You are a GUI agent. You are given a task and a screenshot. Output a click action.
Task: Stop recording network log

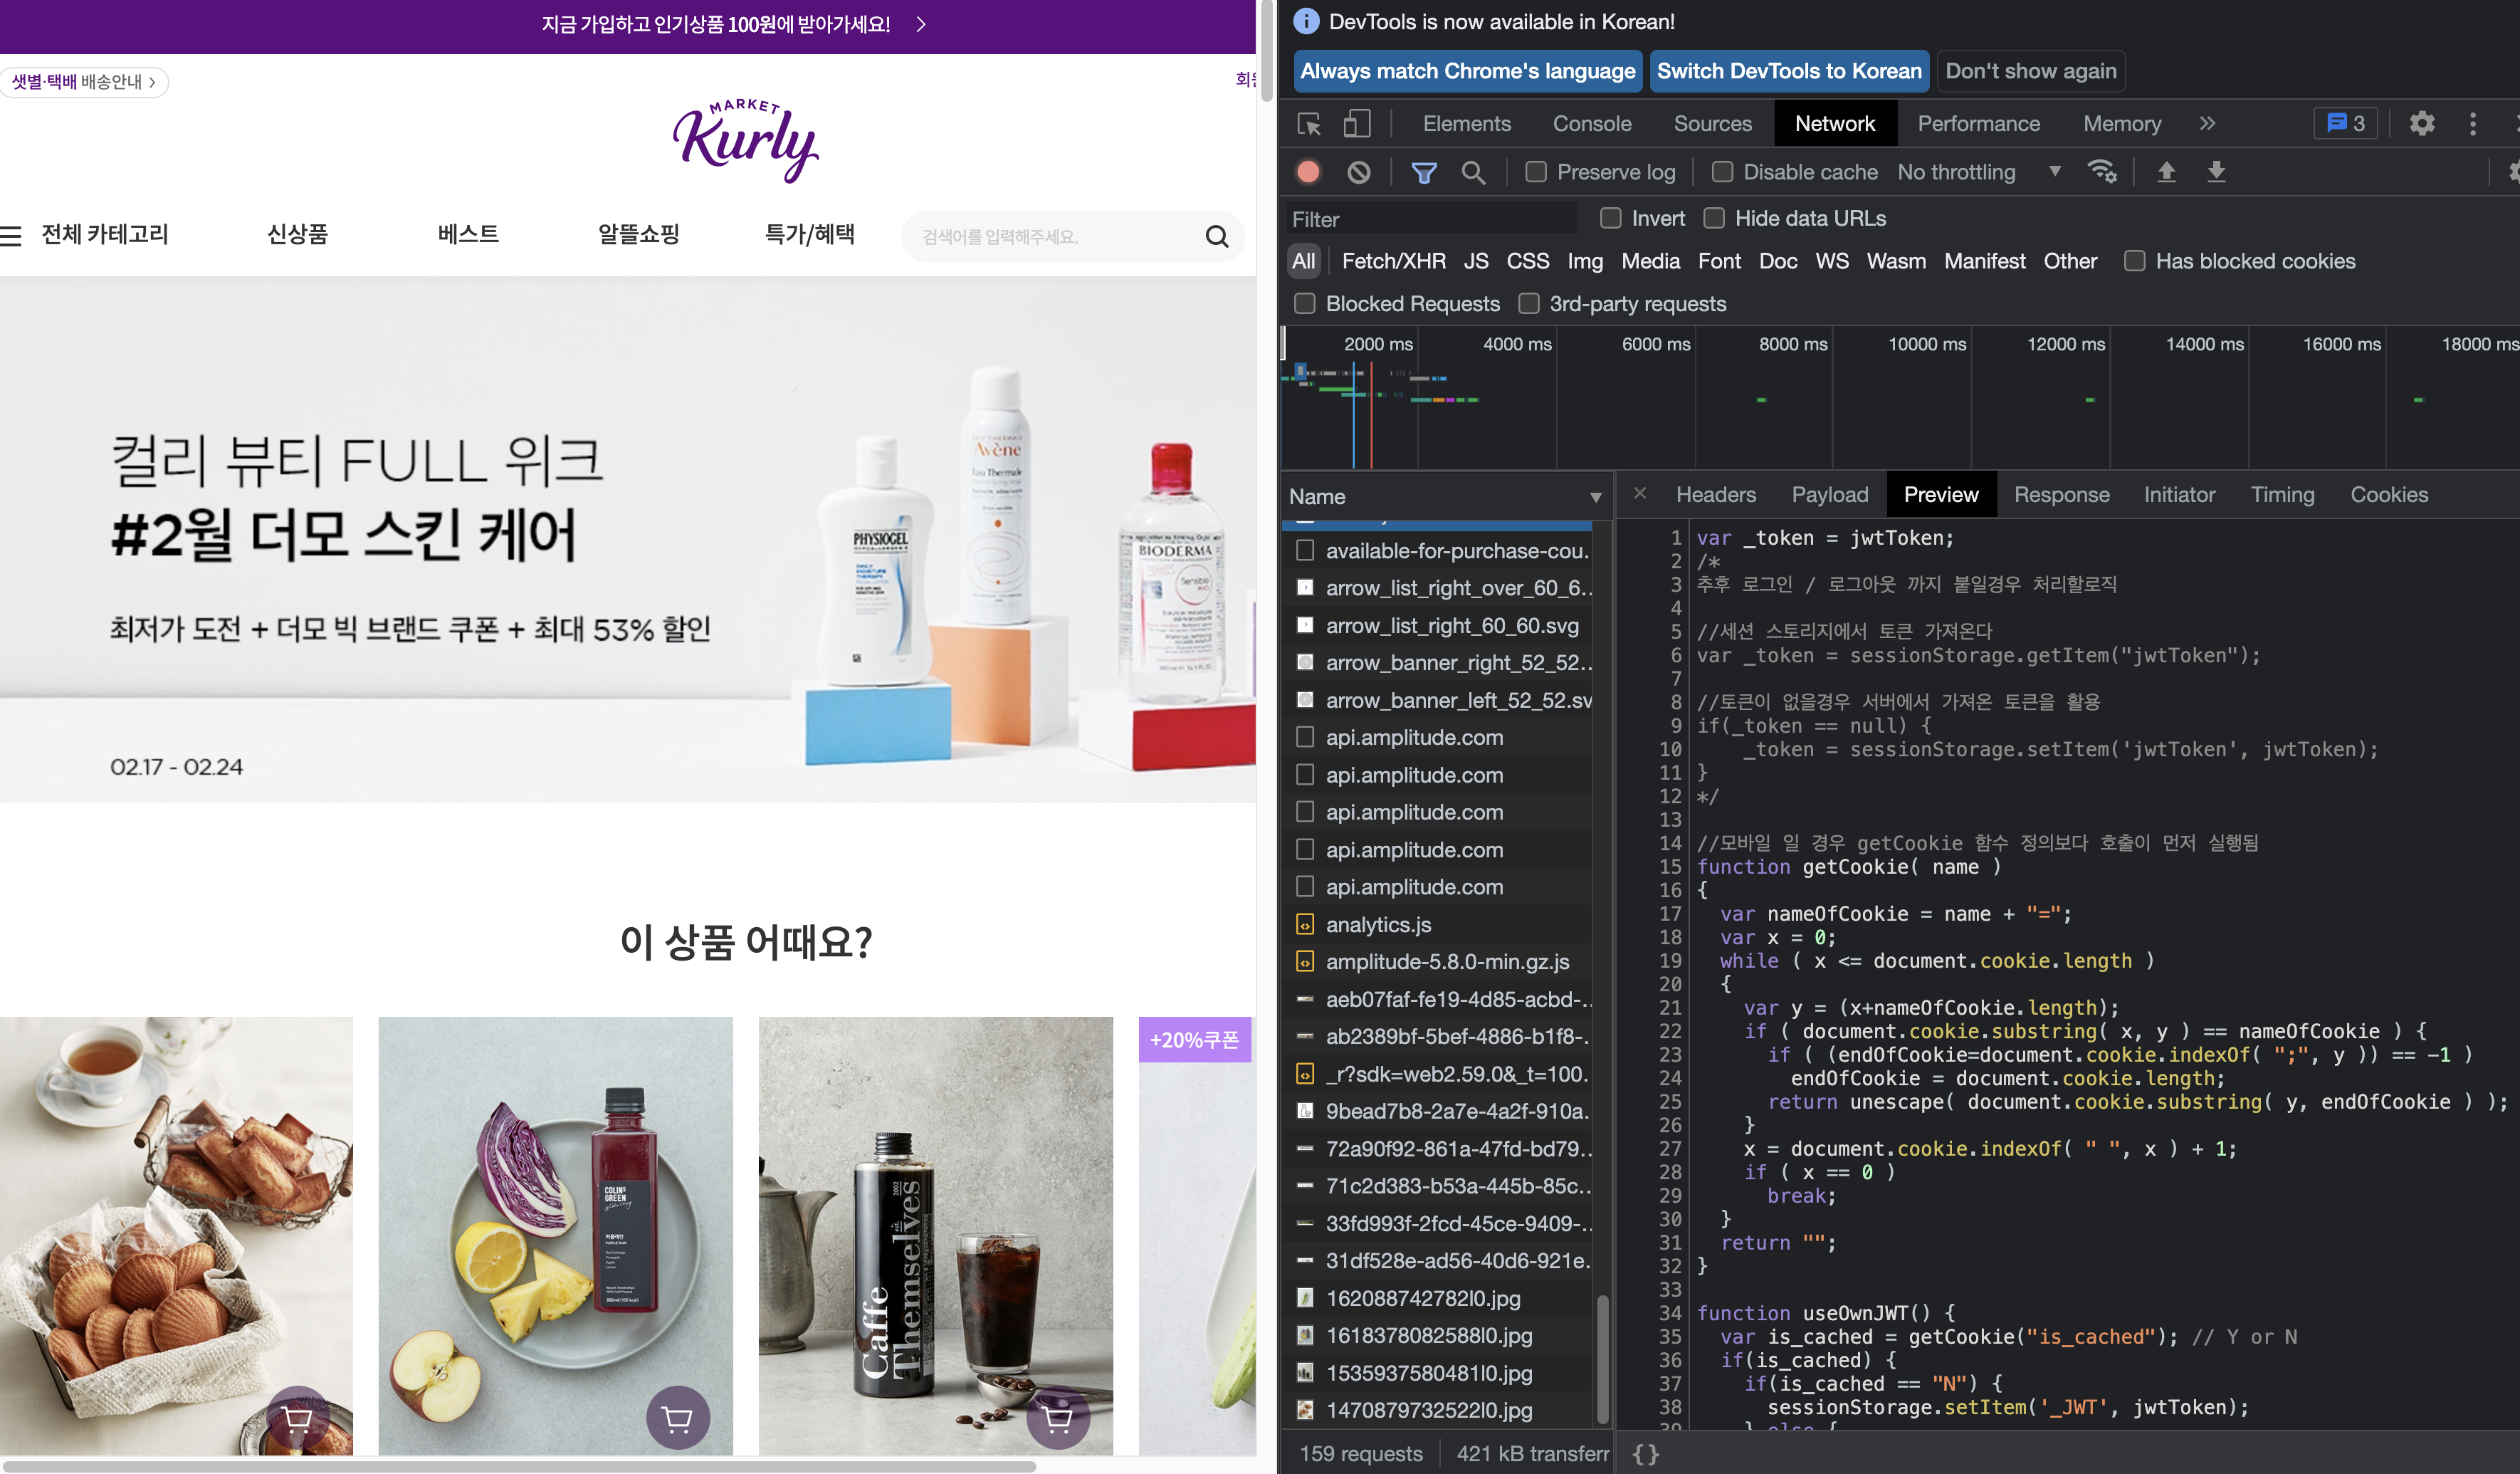click(1308, 172)
